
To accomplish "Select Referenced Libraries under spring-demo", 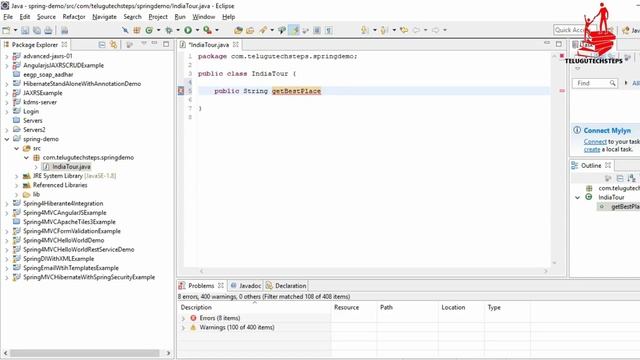I will point(60,185).
